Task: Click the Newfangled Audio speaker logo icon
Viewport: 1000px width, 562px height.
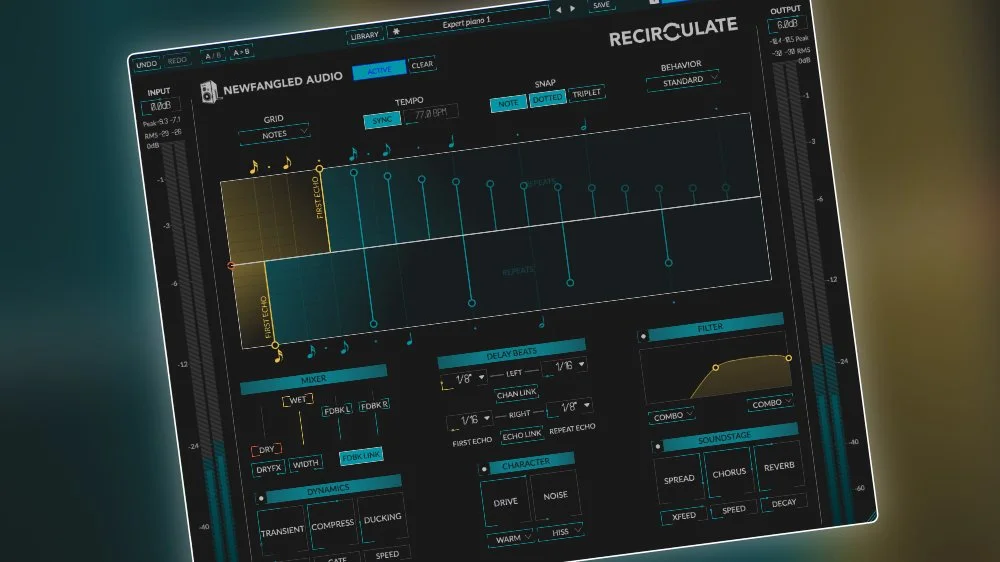Action: tap(209, 92)
